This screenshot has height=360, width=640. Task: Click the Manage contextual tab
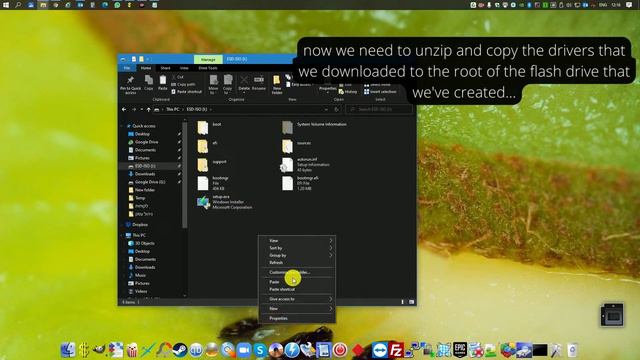[208, 60]
